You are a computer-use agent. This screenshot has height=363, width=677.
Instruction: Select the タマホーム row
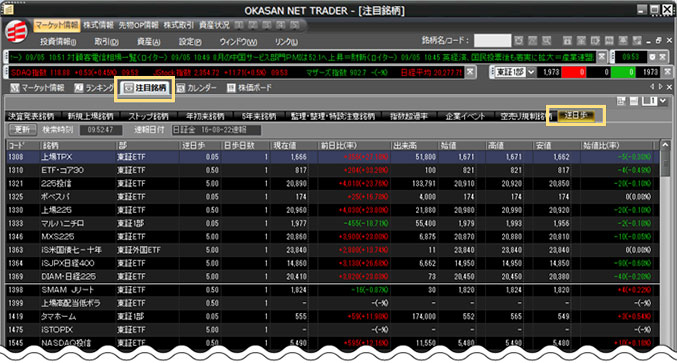pos(333,316)
